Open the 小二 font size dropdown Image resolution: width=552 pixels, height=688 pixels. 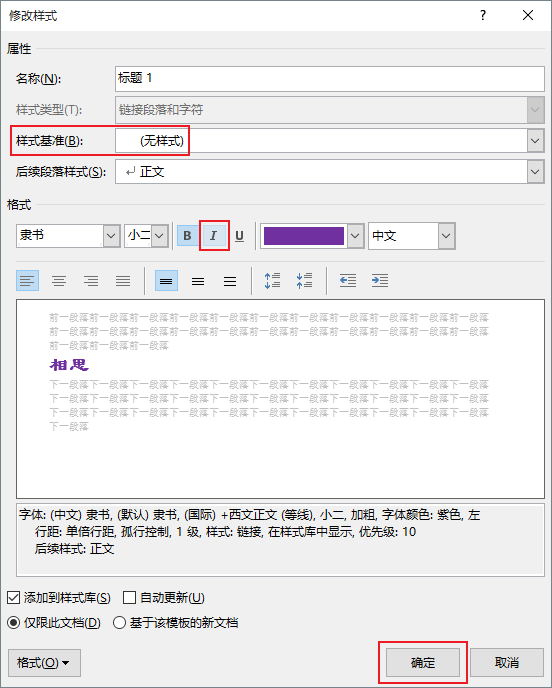(x=160, y=236)
